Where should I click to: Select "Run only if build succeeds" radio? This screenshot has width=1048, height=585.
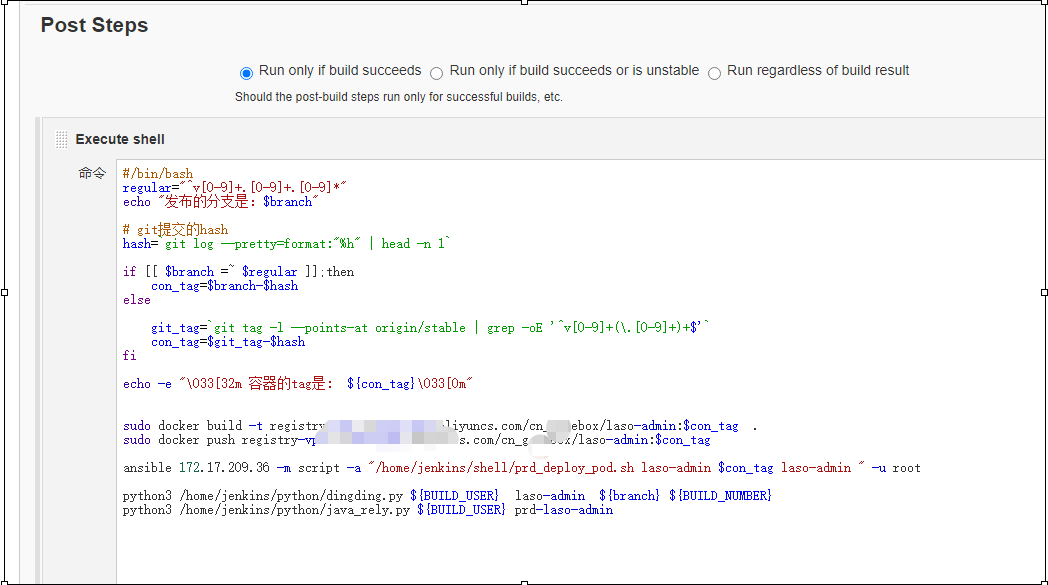click(247, 73)
